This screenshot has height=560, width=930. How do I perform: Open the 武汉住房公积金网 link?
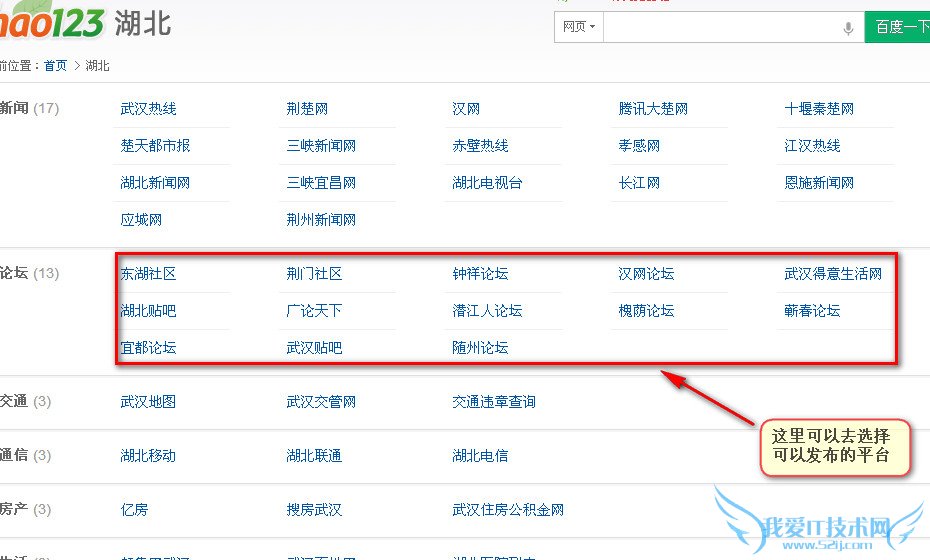[x=508, y=510]
